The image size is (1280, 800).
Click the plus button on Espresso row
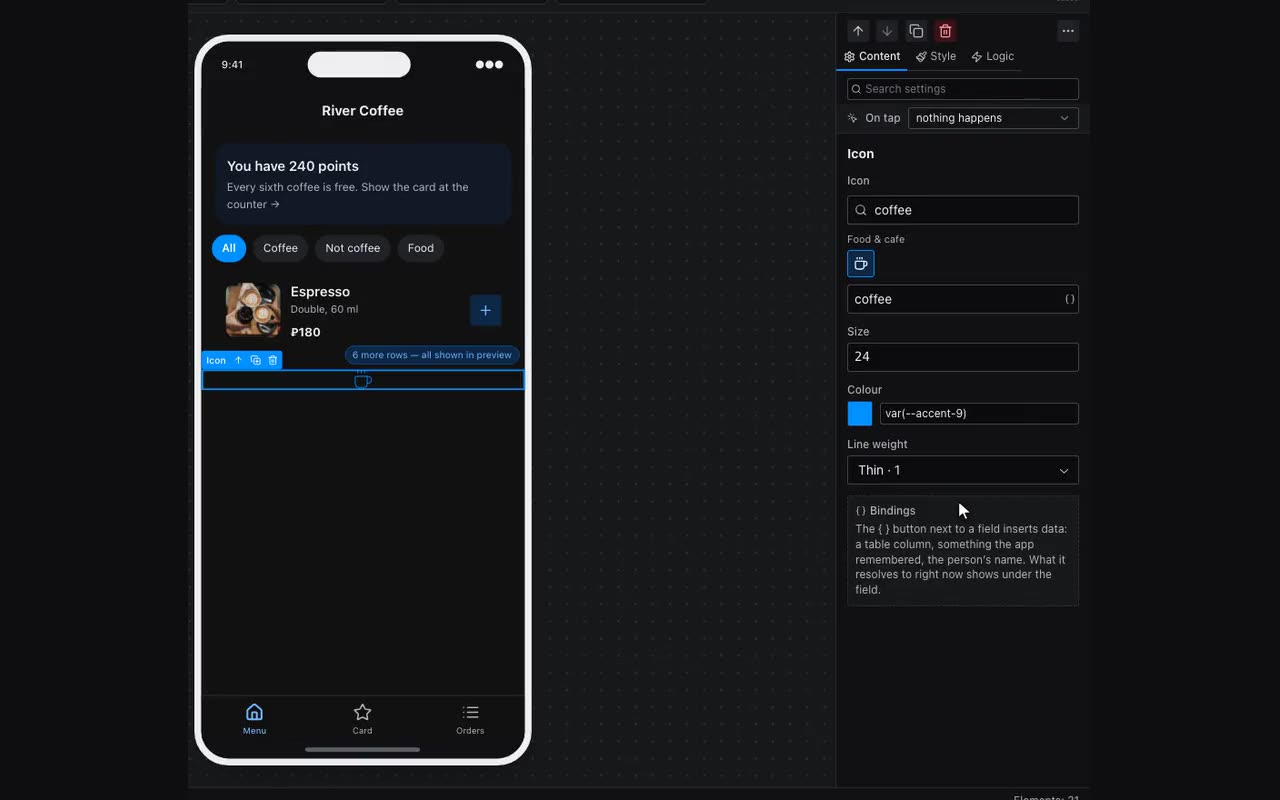pos(485,310)
